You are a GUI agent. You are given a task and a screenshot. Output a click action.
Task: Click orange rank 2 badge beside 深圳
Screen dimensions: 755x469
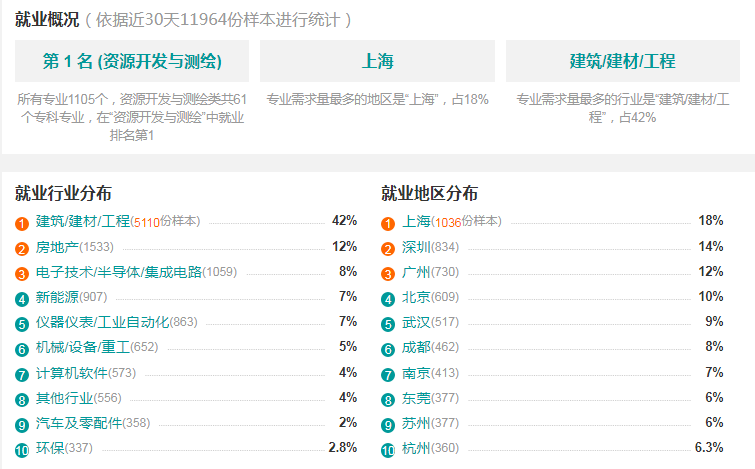pyautogui.click(x=388, y=249)
